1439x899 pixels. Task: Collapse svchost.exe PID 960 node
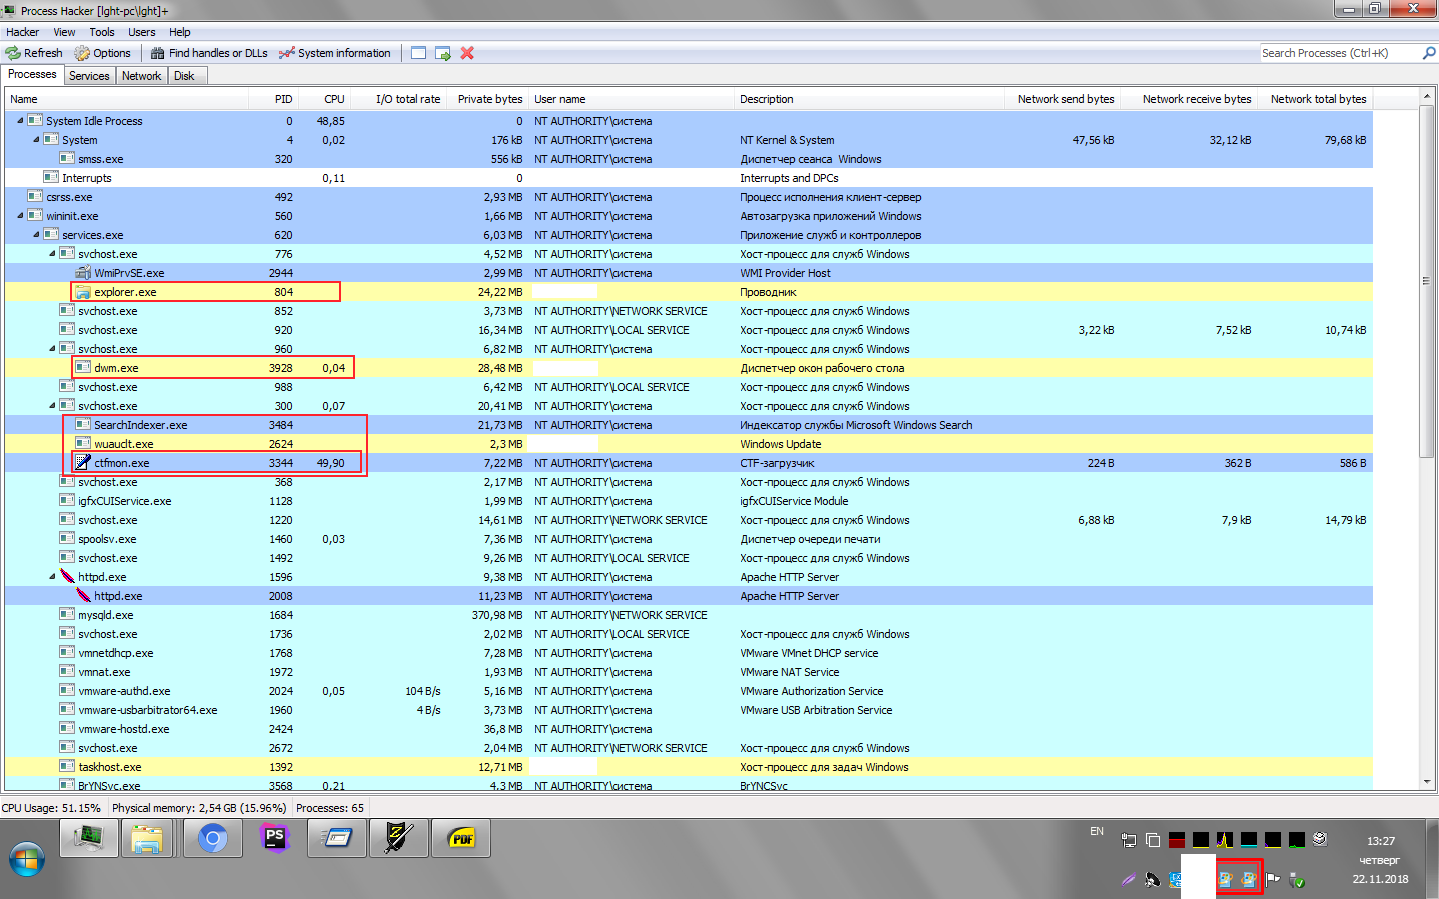[52, 349]
